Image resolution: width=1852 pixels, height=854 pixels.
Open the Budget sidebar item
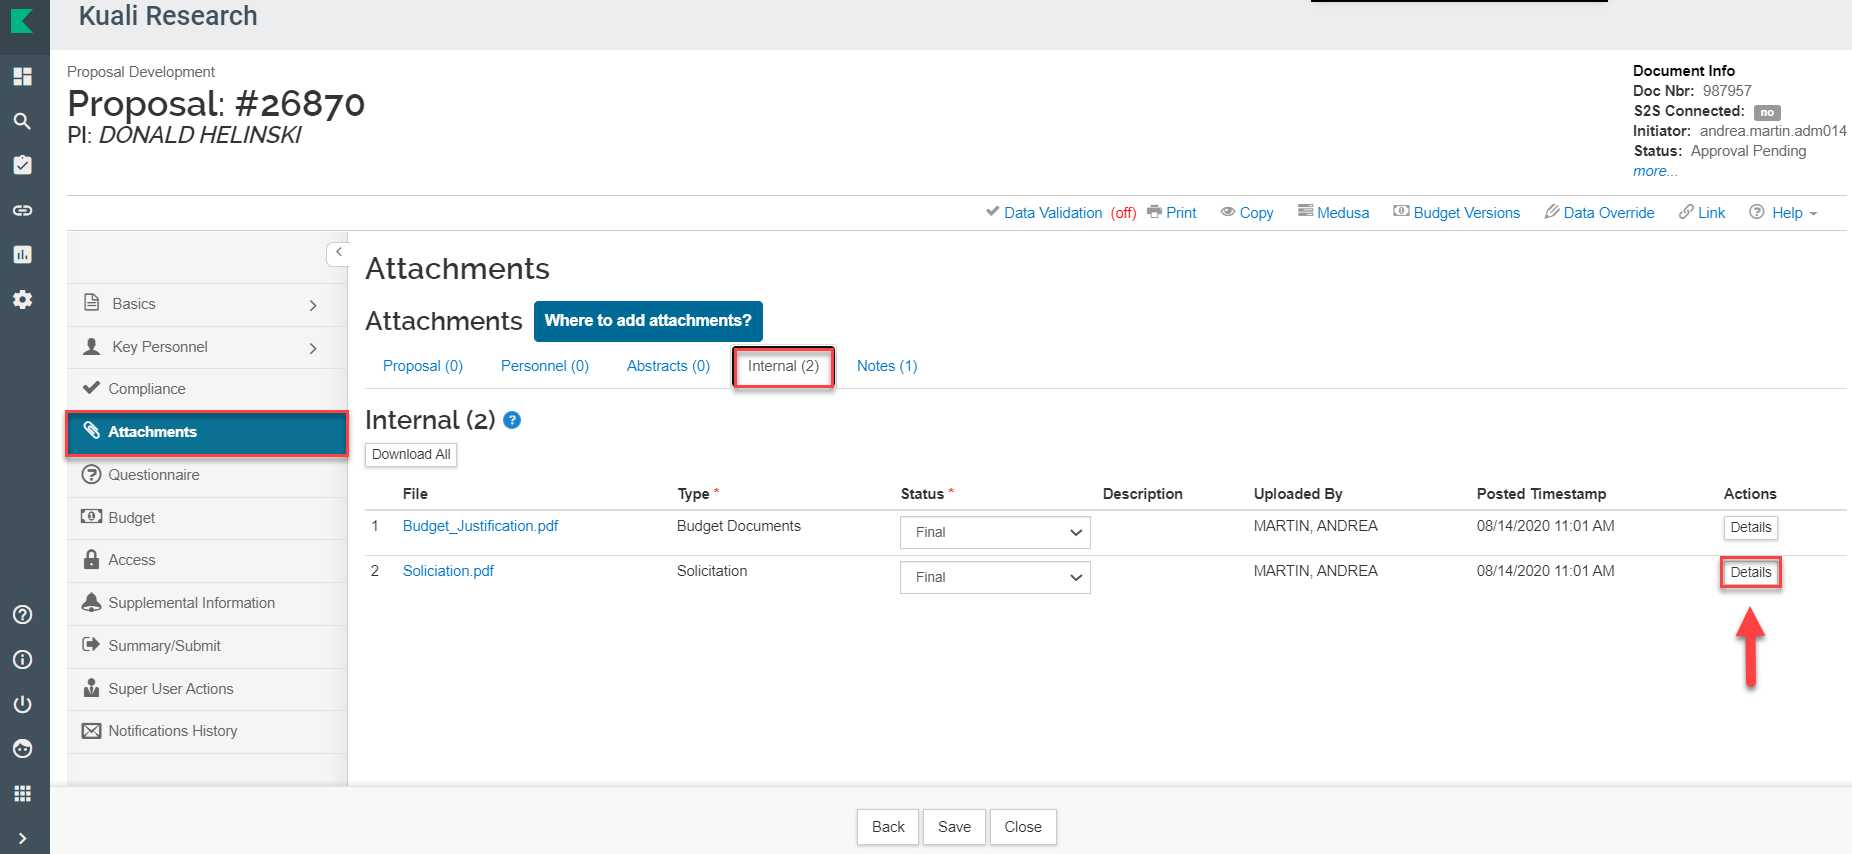point(207,518)
